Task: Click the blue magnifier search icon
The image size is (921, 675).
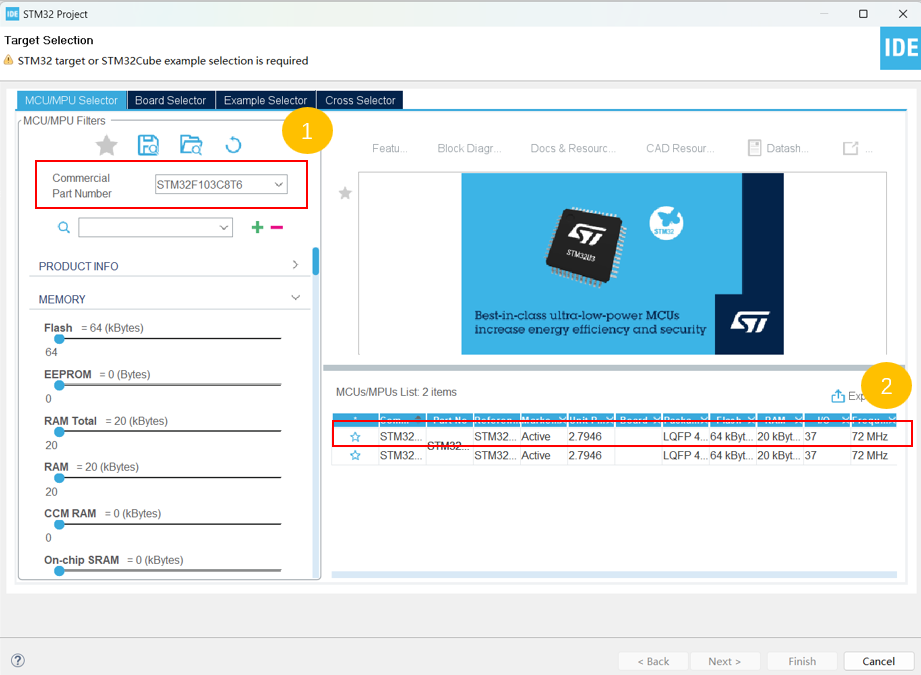Action: point(64,227)
